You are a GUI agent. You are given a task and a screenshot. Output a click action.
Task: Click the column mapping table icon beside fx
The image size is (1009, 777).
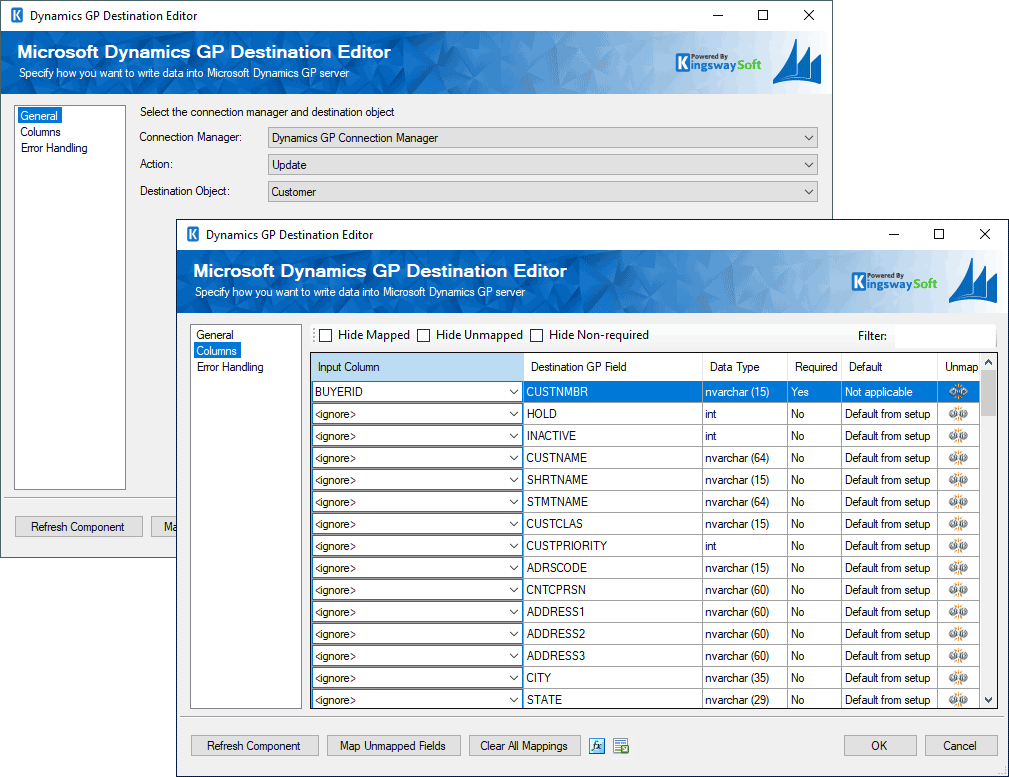[621, 745]
